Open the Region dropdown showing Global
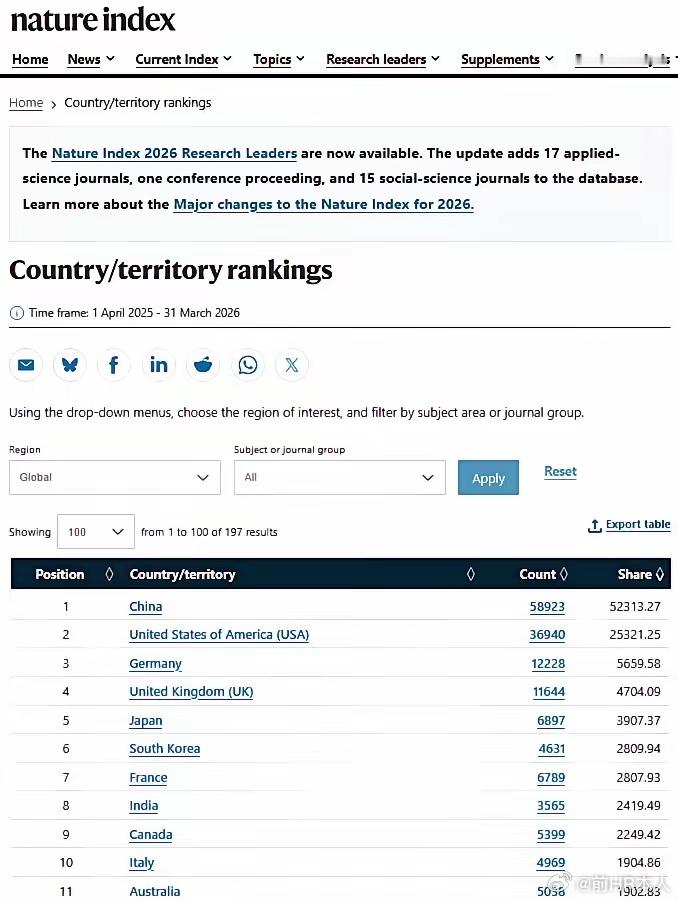Image resolution: width=678 pixels, height=900 pixels. [115, 477]
